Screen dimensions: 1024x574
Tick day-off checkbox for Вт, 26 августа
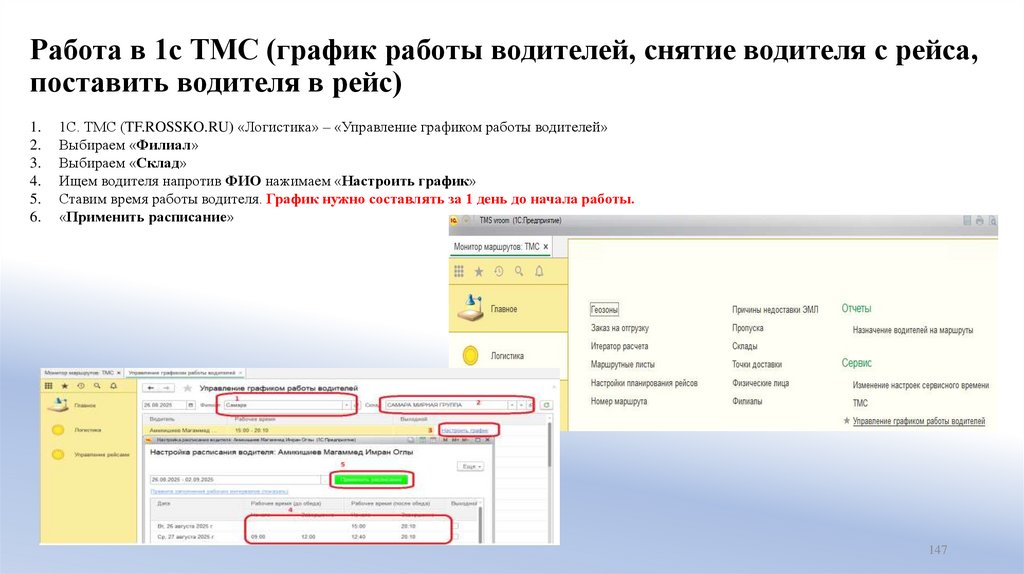point(456,526)
